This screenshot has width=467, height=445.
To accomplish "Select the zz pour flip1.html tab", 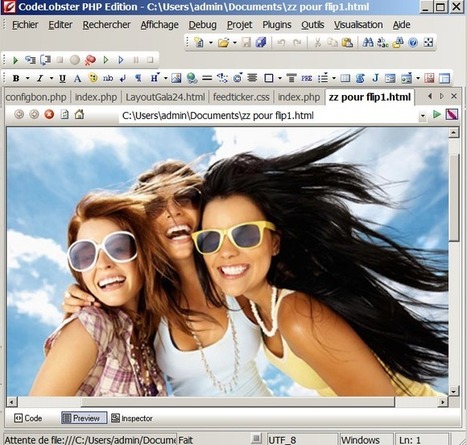I will coord(369,97).
